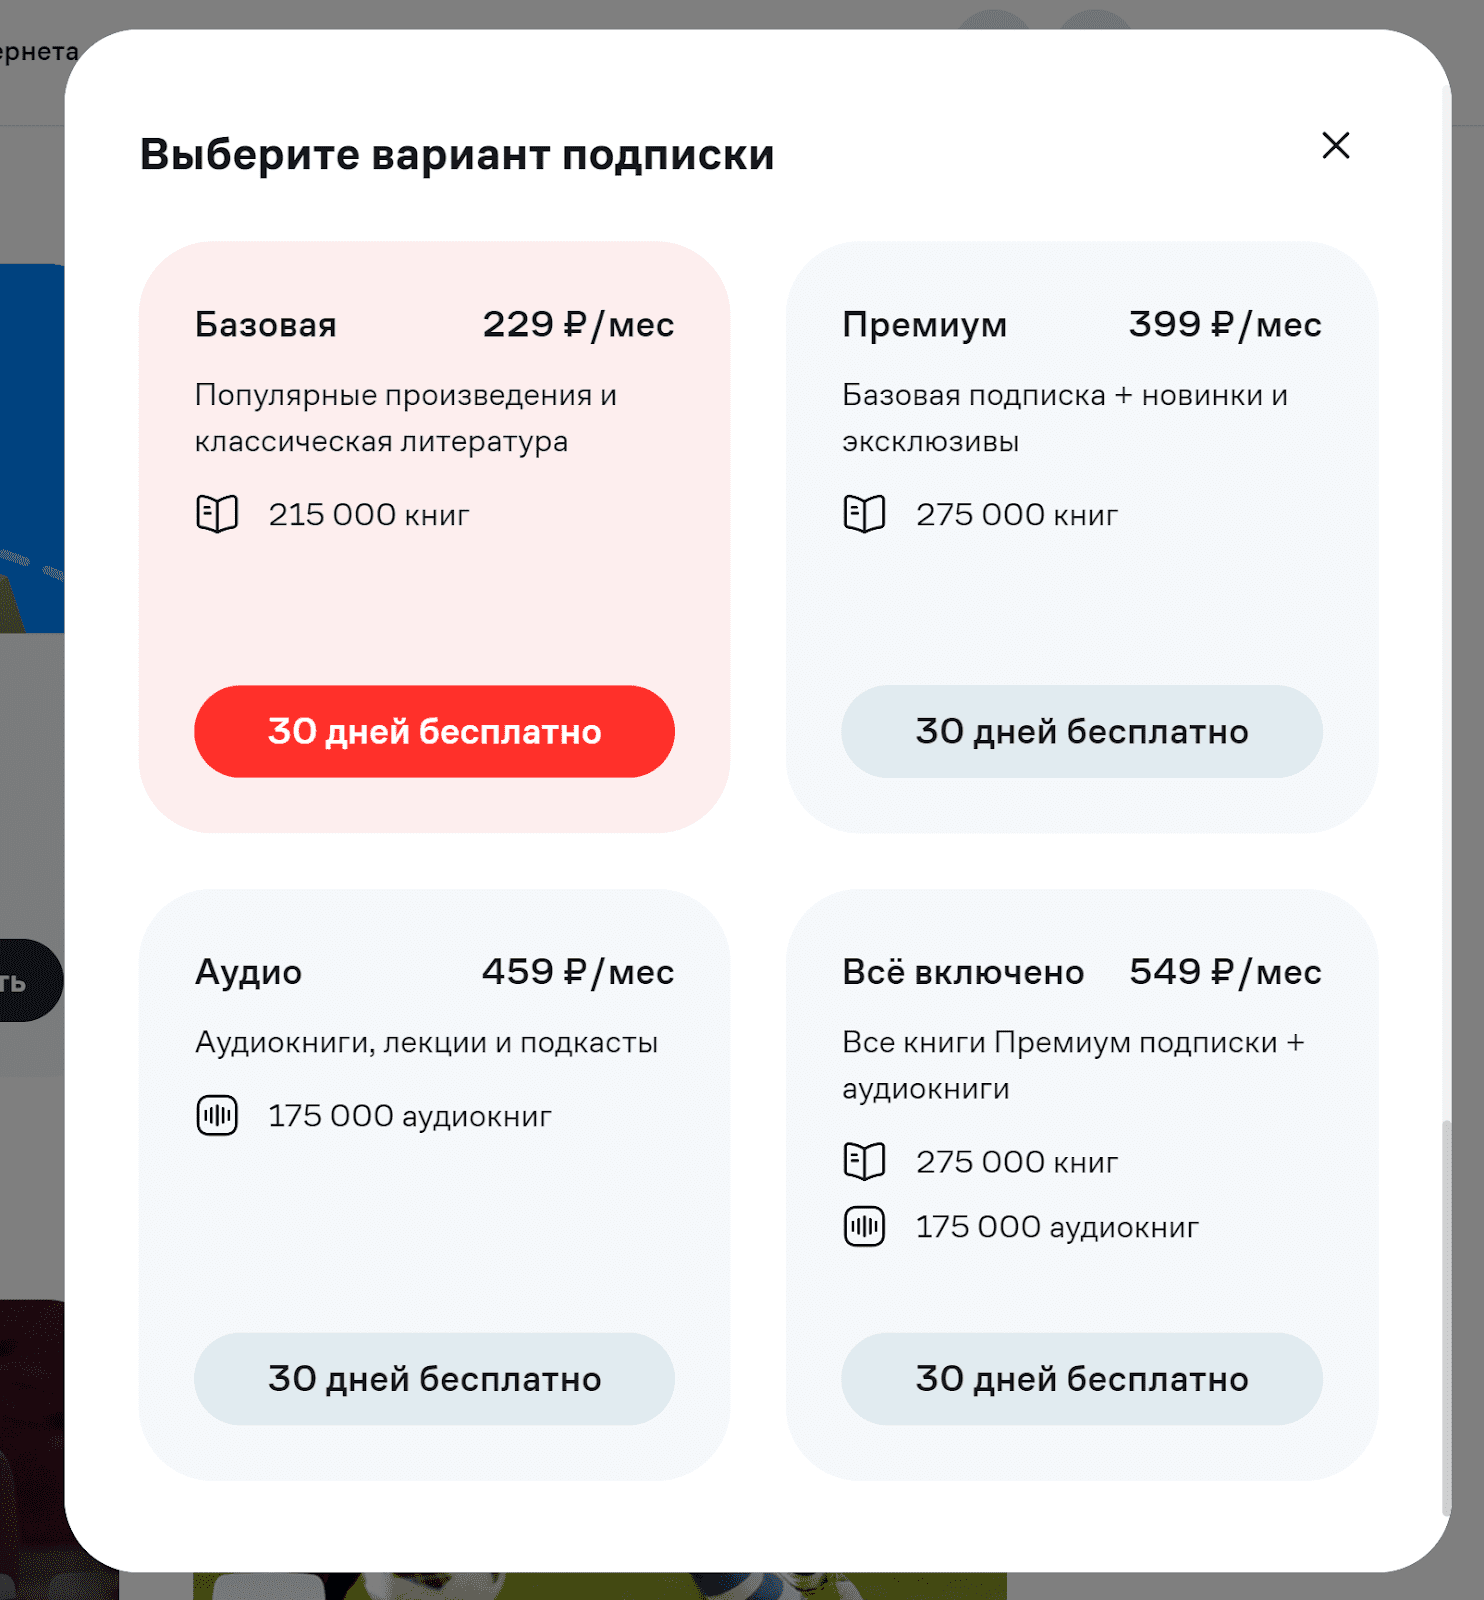Click the Выберите вариант подписки heading
Screen dimensions: 1484x1600
(x=457, y=155)
